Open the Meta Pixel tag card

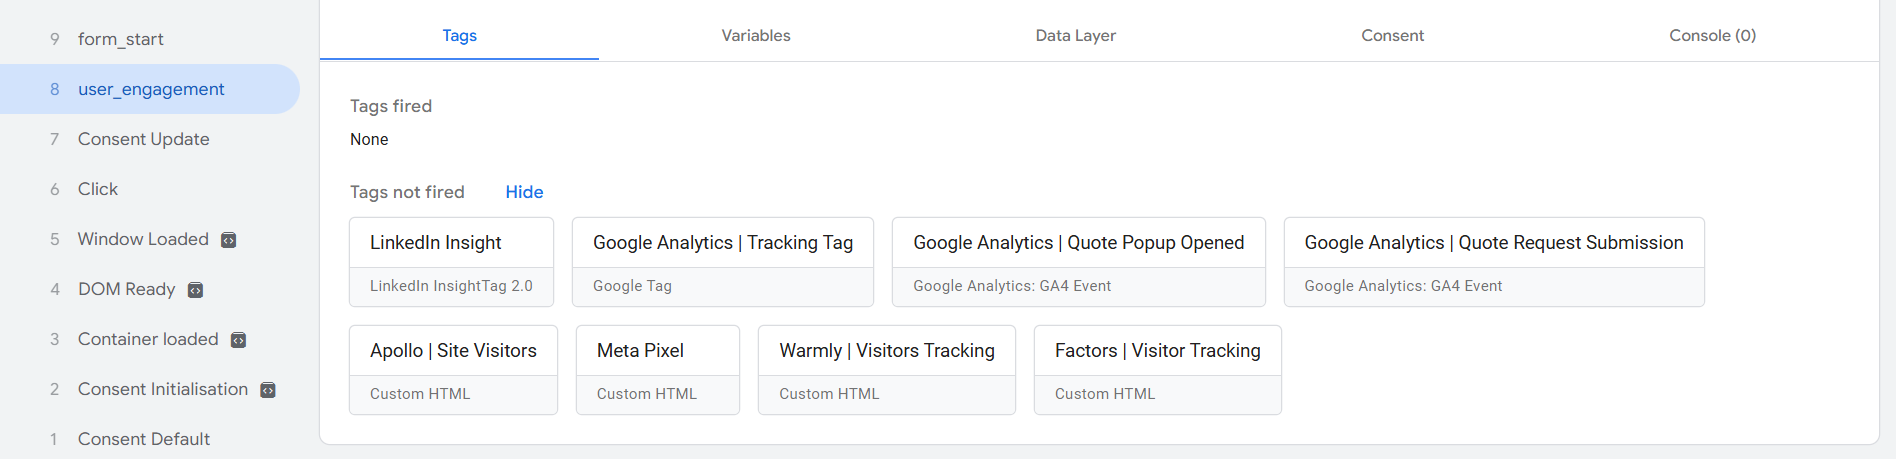pos(657,370)
